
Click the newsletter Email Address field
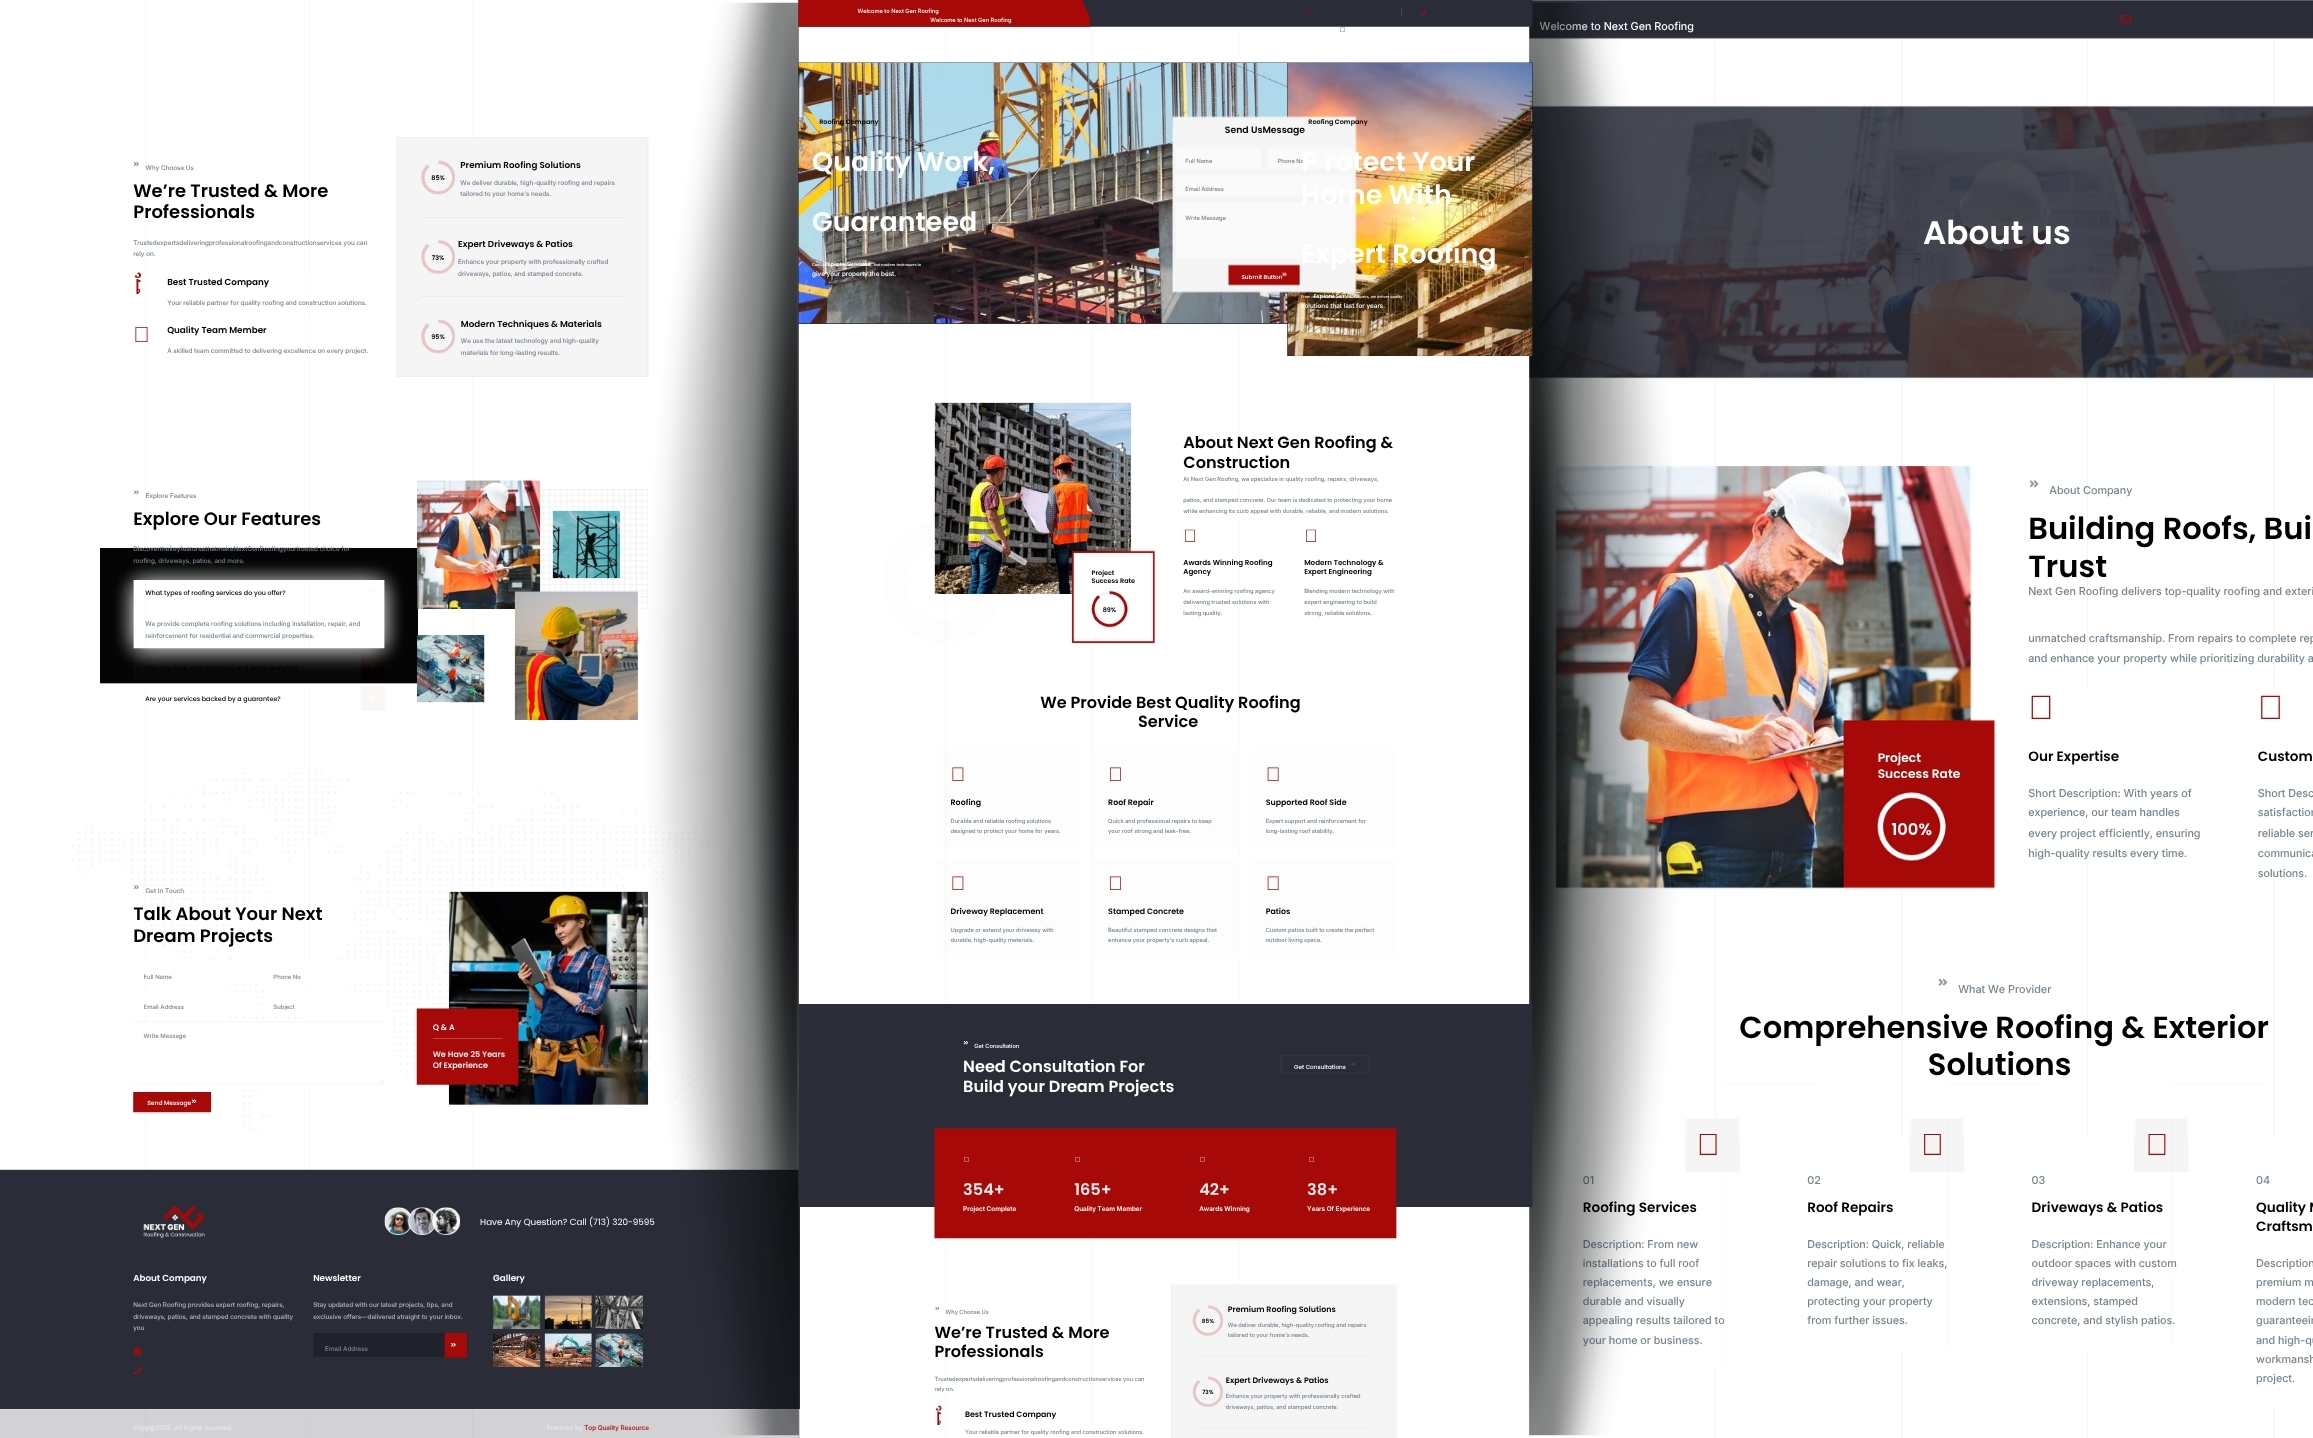point(378,1347)
